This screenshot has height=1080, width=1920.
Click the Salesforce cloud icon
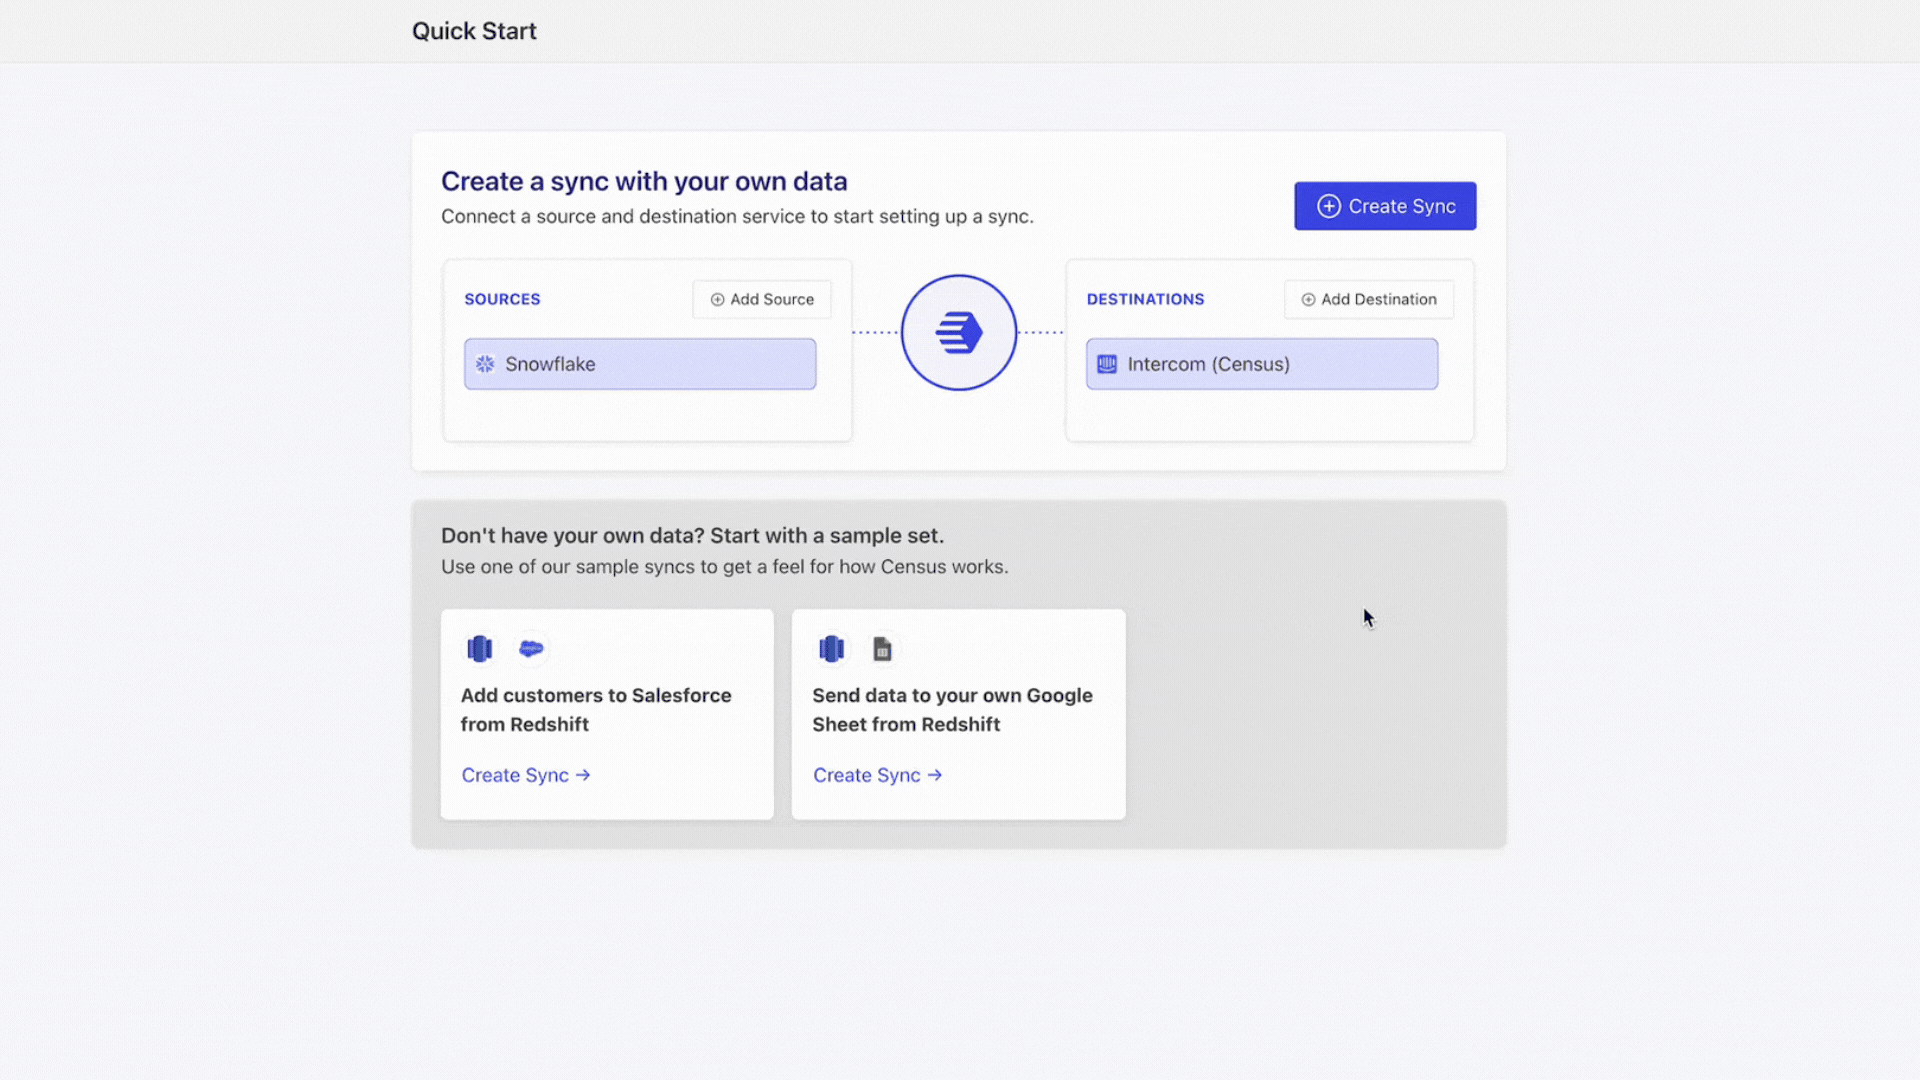click(531, 649)
